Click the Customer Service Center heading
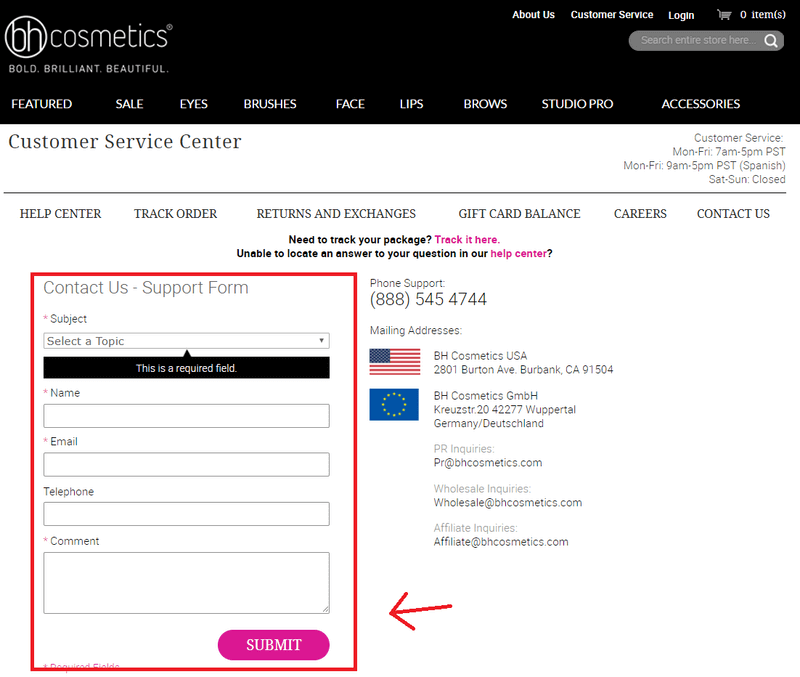 coord(125,142)
